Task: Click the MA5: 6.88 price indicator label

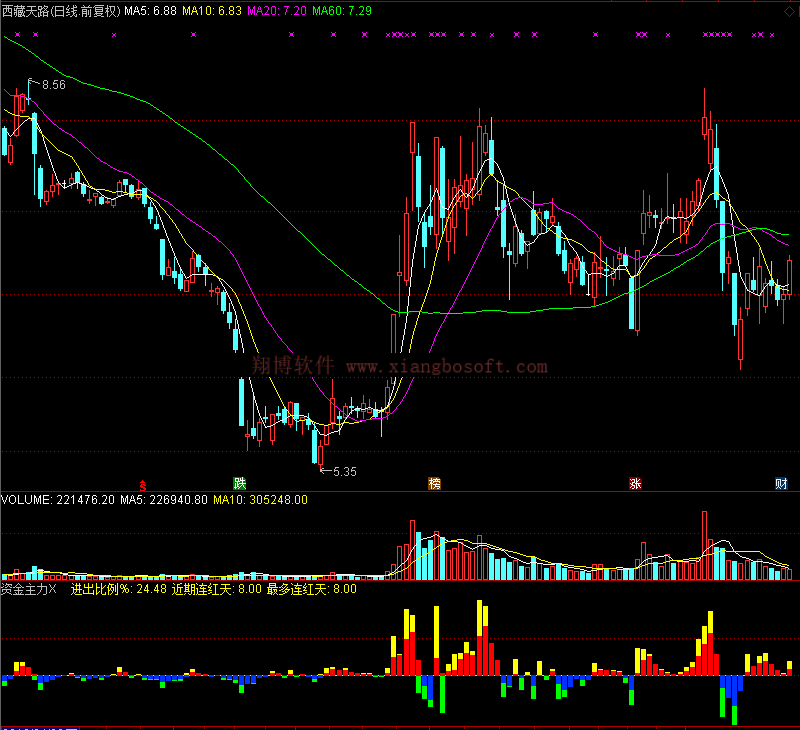Action: coord(150,11)
